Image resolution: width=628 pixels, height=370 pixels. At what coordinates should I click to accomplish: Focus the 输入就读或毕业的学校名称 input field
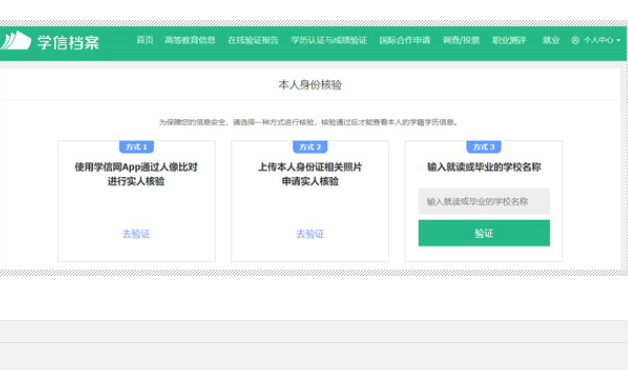(484, 201)
